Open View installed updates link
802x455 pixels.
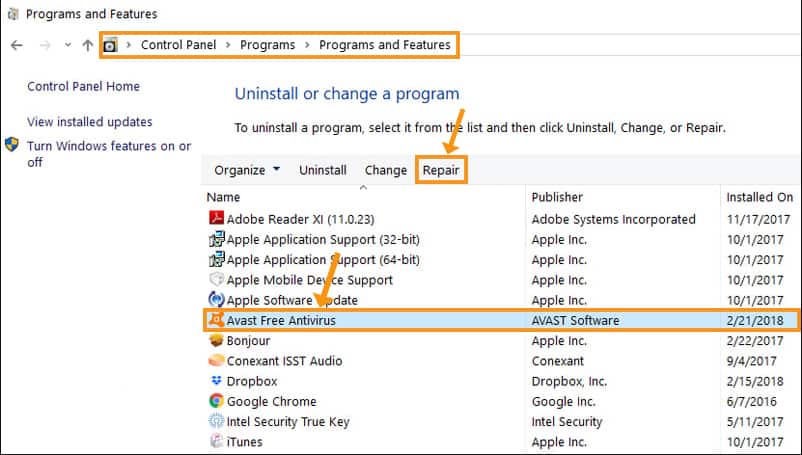[x=90, y=122]
